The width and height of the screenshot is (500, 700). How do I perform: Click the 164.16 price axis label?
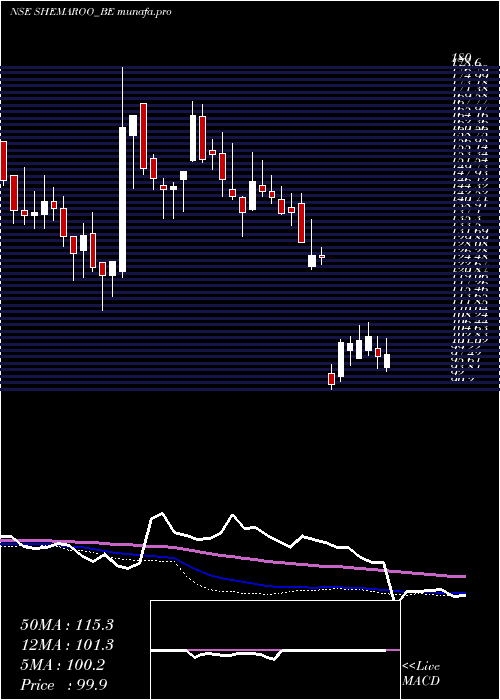469,115
